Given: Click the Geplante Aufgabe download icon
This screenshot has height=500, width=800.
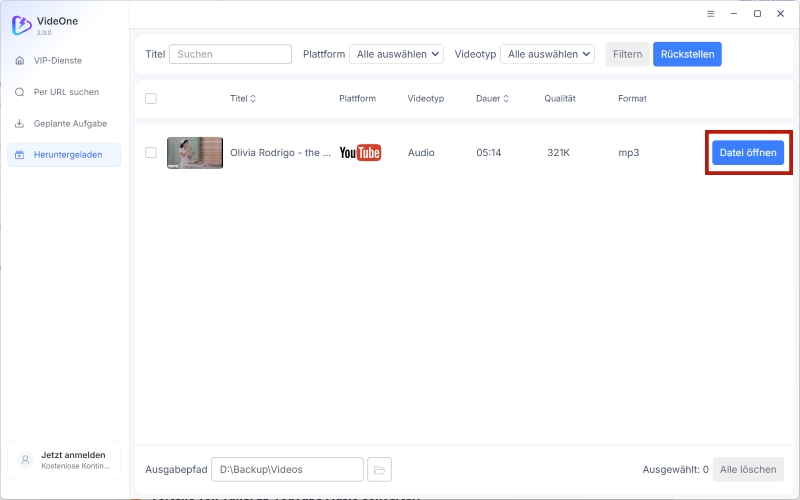Looking at the screenshot, I should point(19,123).
